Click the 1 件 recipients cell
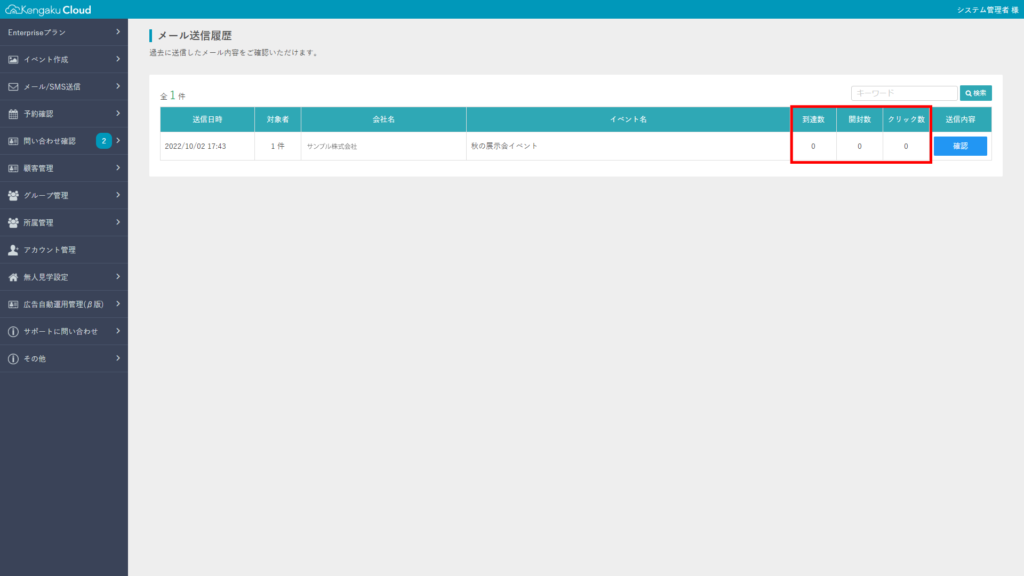Image resolution: width=1024 pixels, height=576 pixels. [x=278, y=146]
